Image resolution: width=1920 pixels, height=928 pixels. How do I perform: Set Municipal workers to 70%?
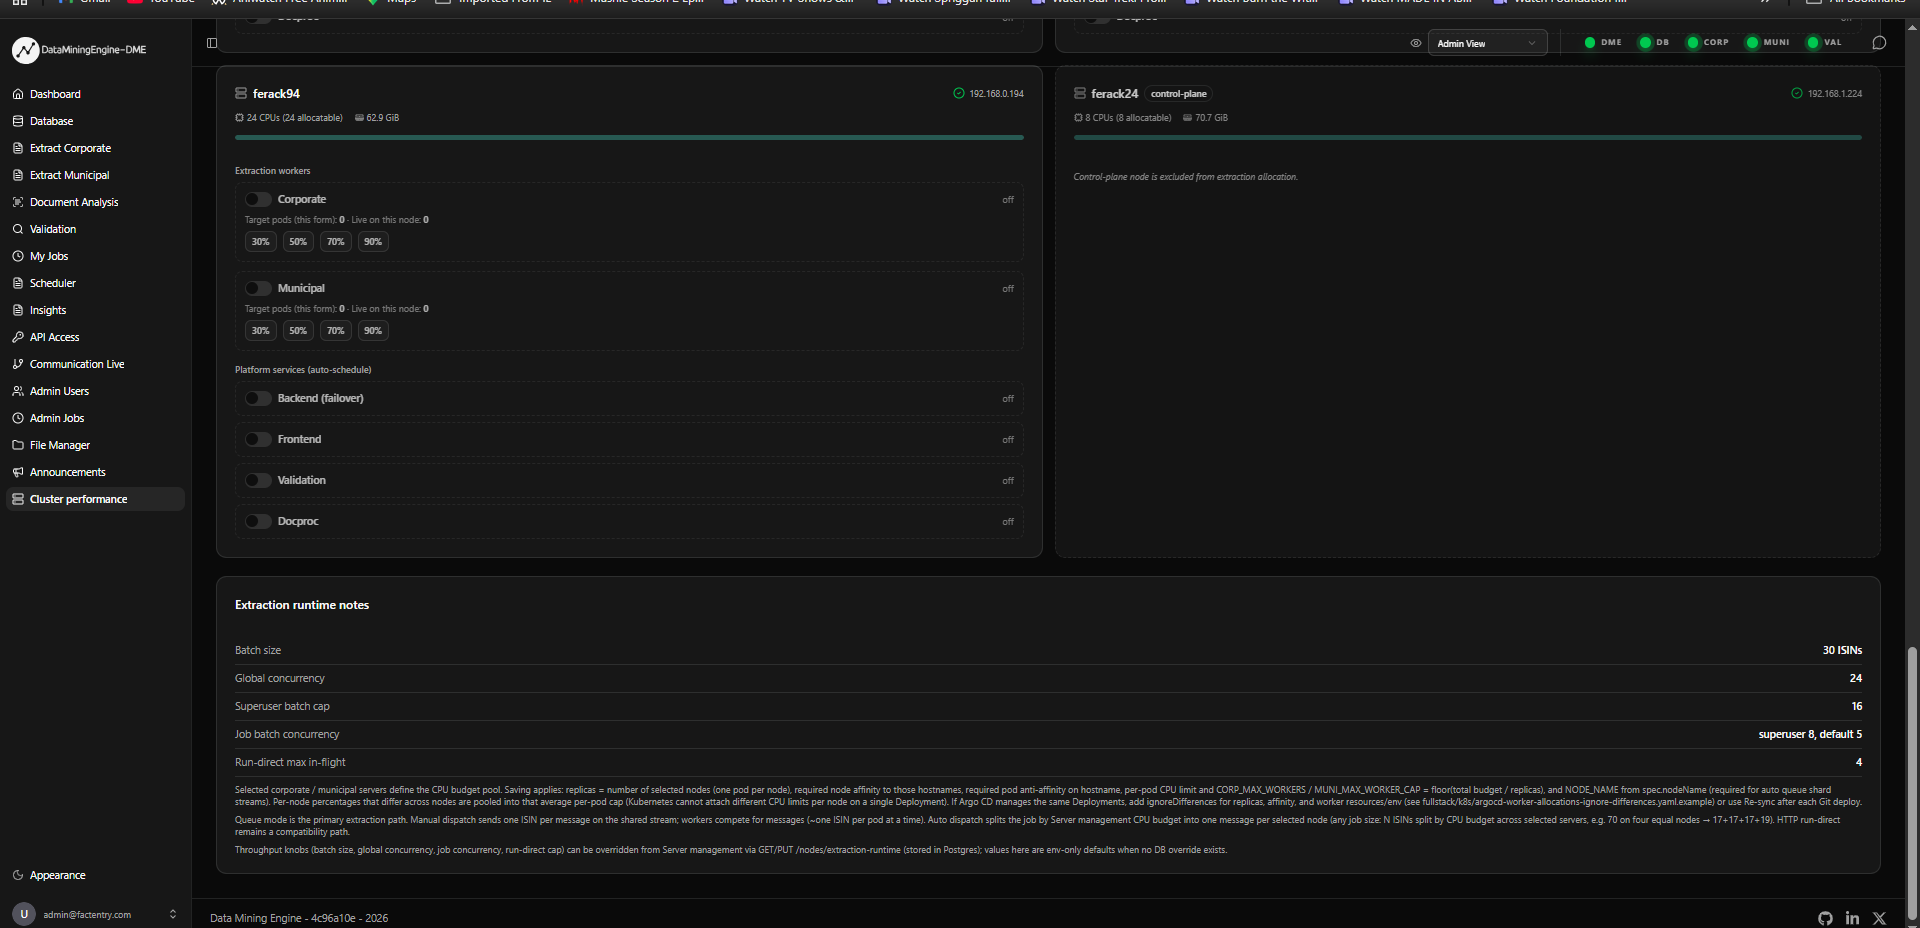click(x=336, y=331)
